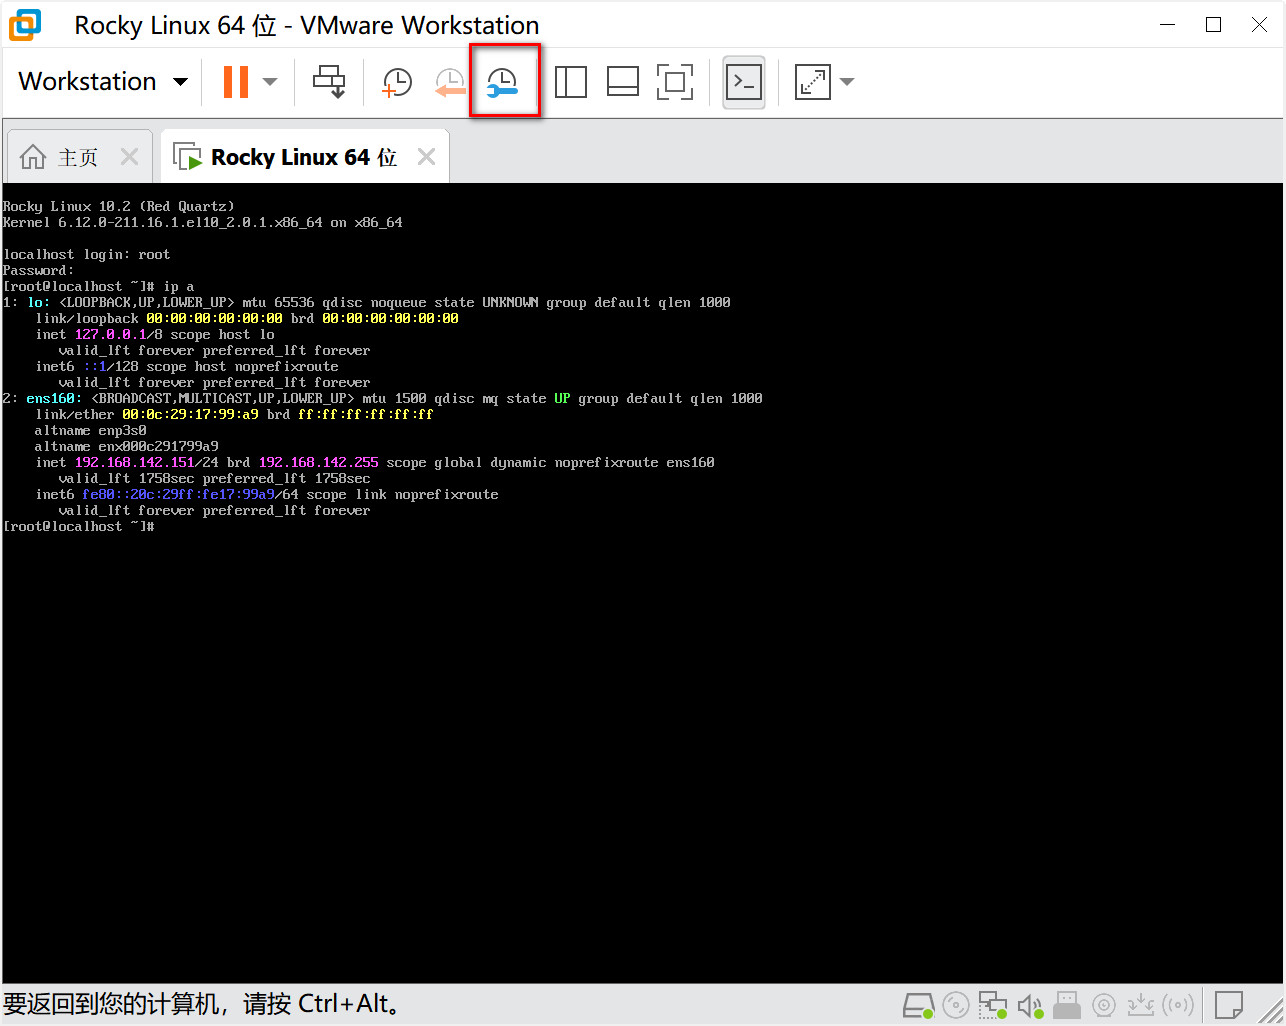This screenshot has height=1026, width=1286.
Task: Click the network adapter status icon
Action: 993,1005
